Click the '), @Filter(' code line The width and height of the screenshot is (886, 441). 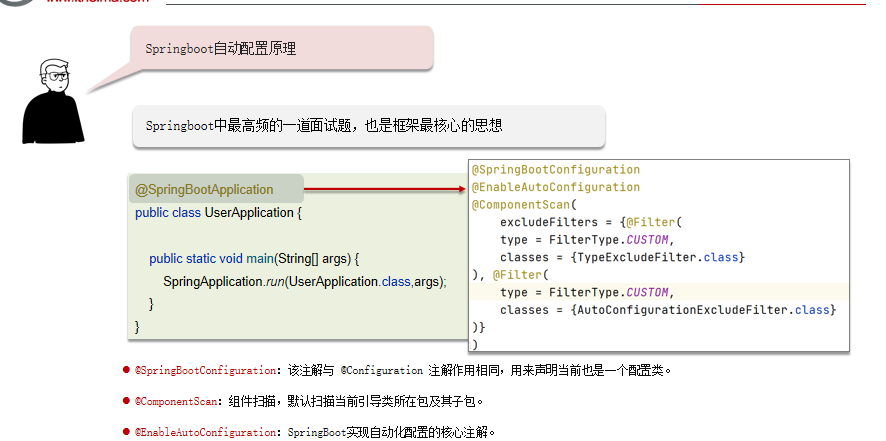(510, 275)
